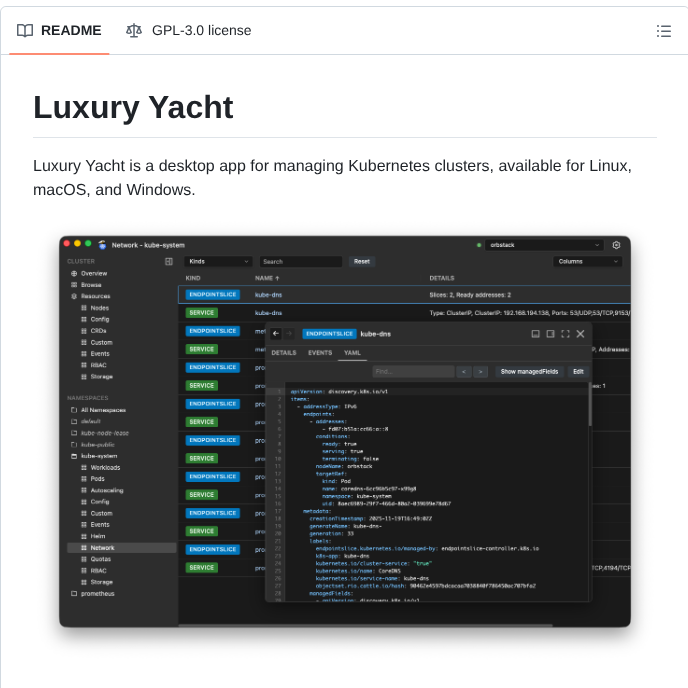Click the YAML panel vertical scrollbar
688x688 pixels.
[590, 406]
